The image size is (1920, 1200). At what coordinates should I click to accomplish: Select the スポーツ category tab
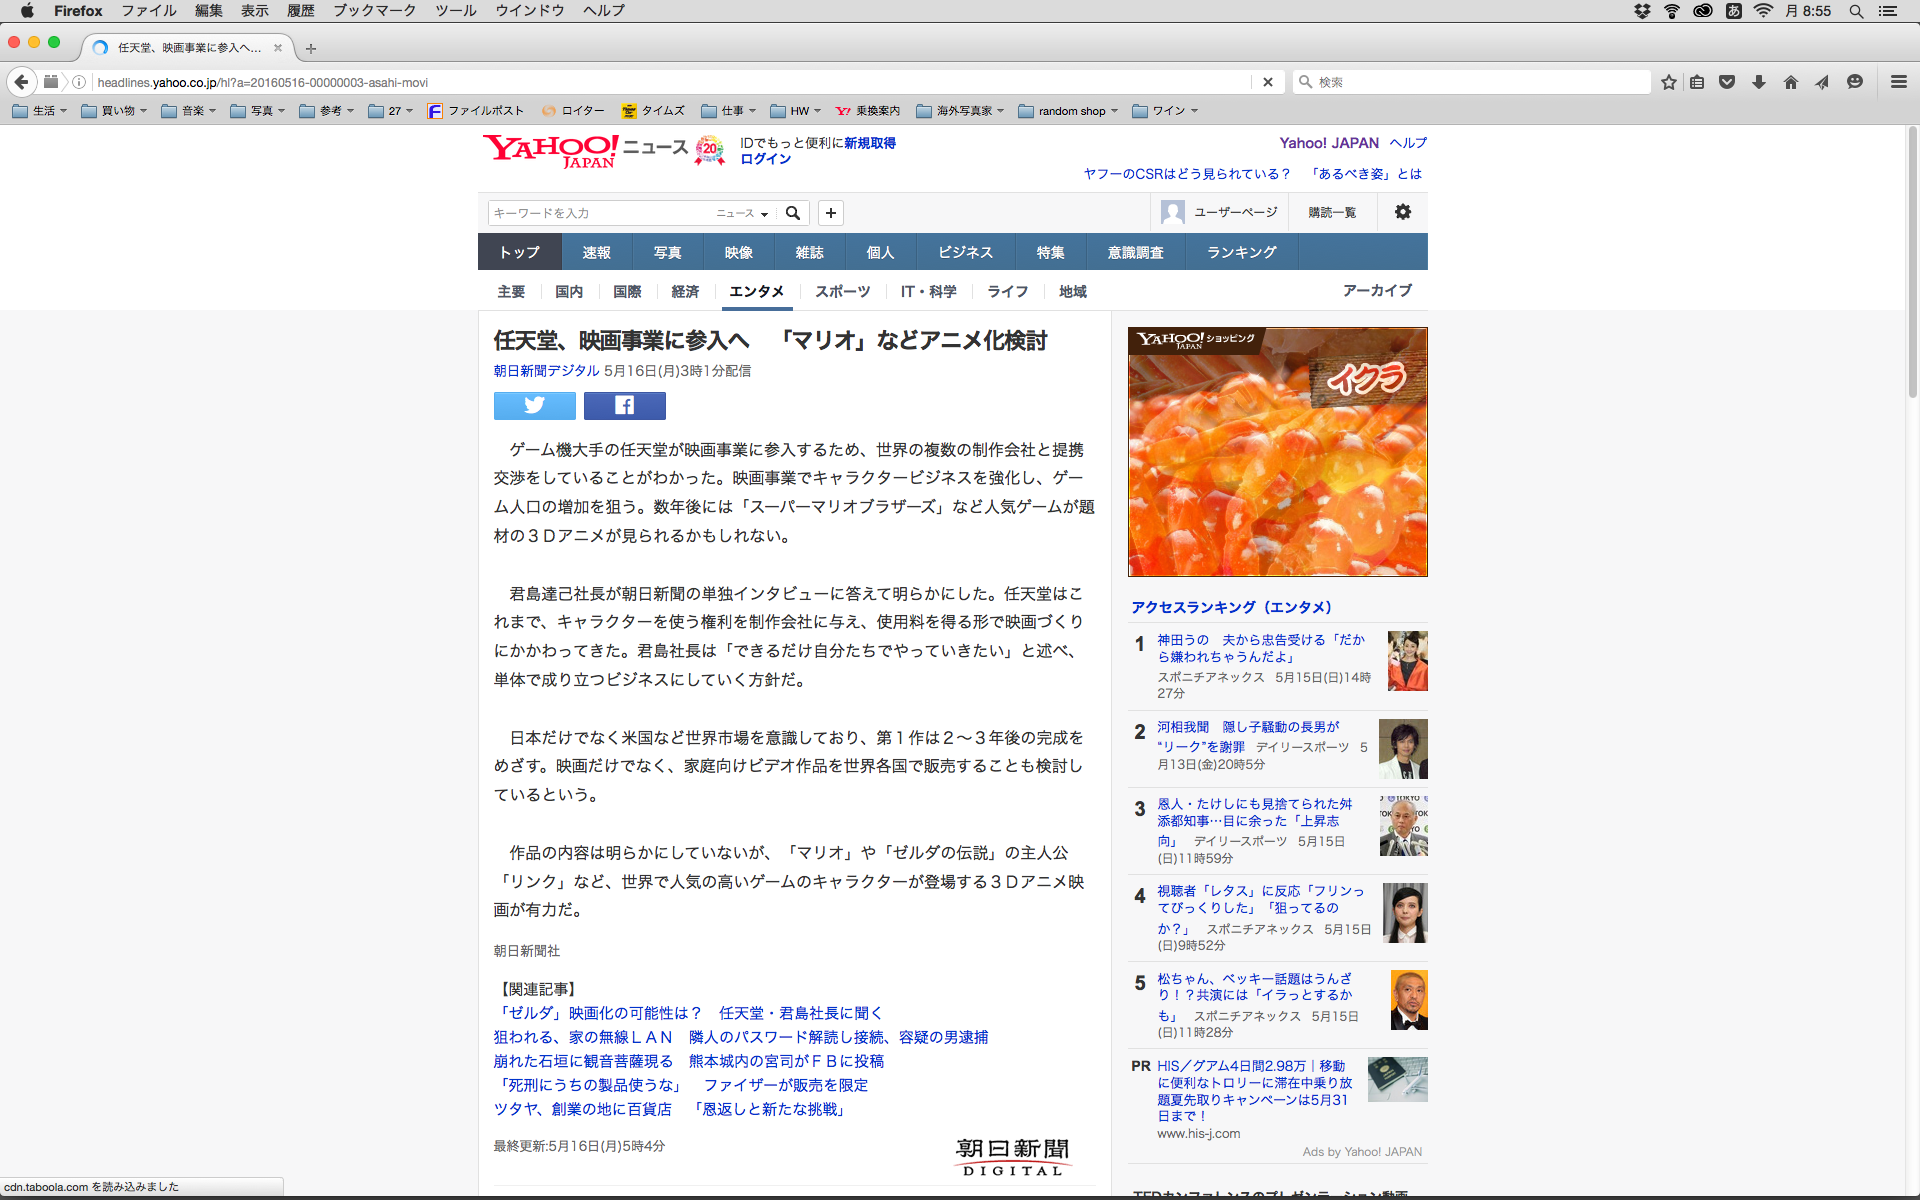click(842, 291)
